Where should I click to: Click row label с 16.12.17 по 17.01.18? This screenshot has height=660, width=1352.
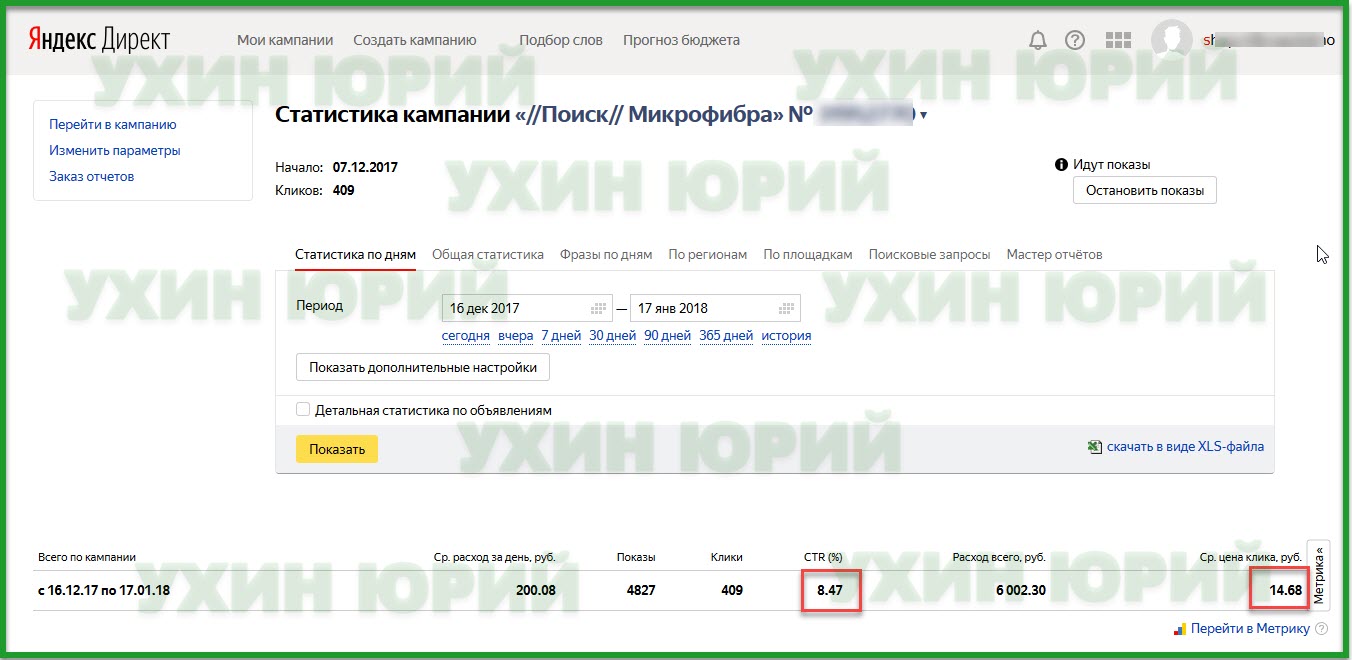click(x=104, y=590)
